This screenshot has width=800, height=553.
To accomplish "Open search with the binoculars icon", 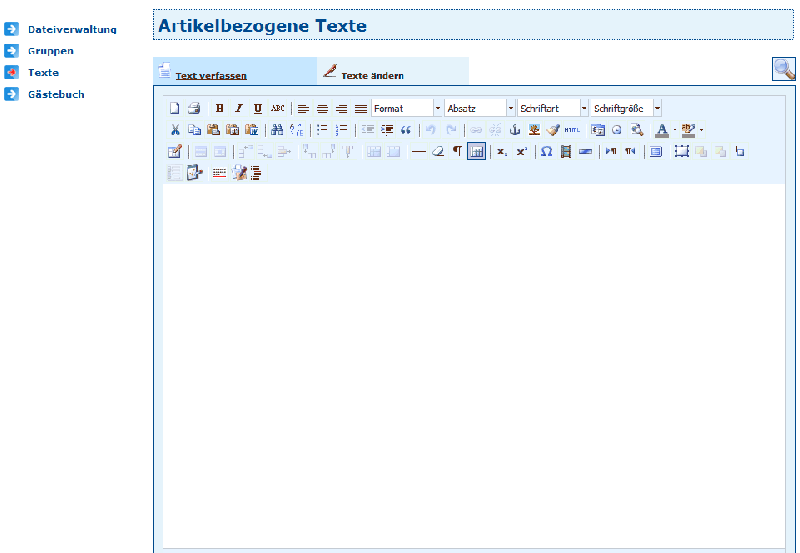I will pyautogui.click(x=277, y=130).
